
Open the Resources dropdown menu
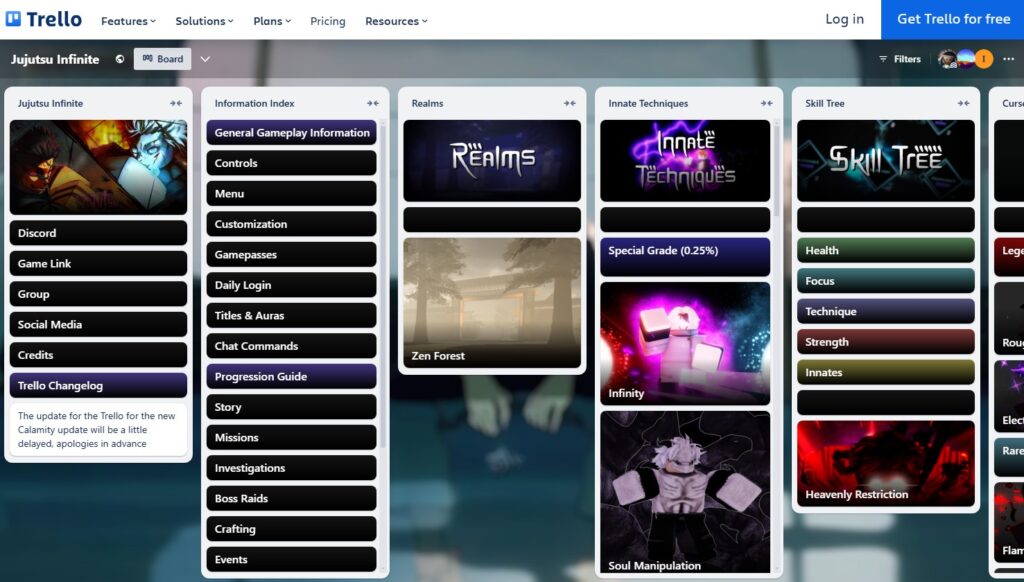pos(396,21)
